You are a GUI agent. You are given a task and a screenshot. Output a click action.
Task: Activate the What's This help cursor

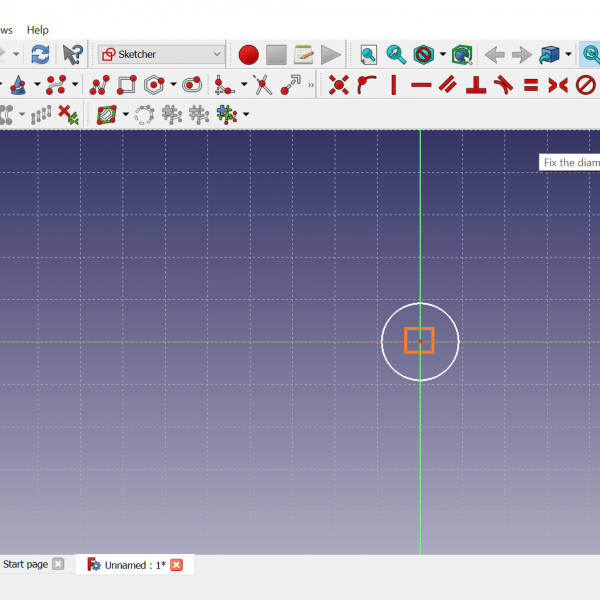[x=72, y=54]
